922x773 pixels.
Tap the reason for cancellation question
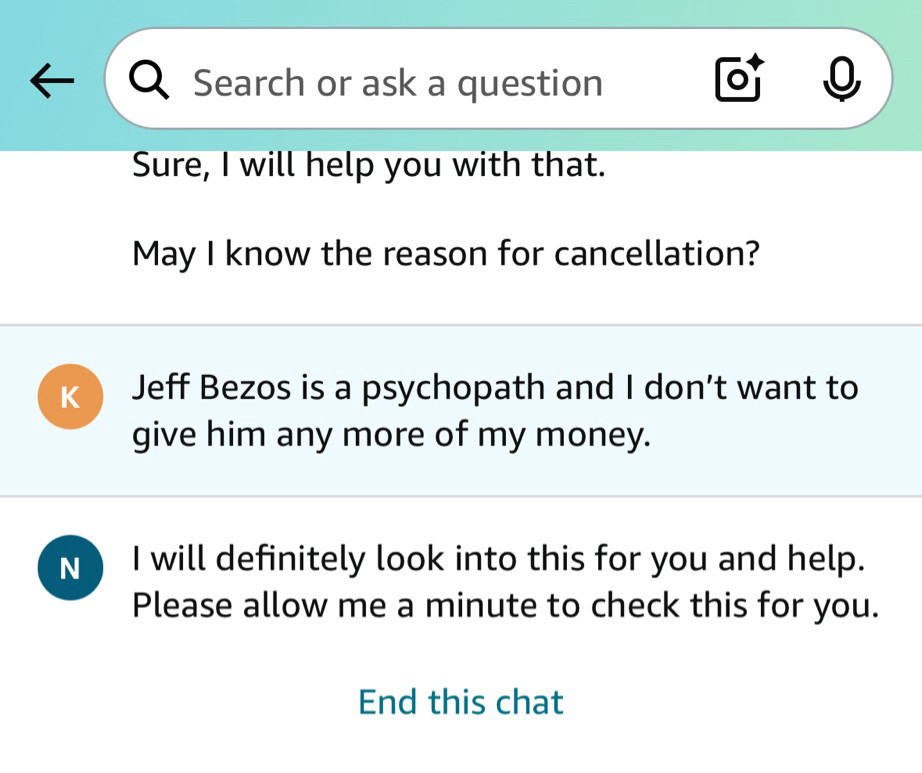[x=446, y=255]
